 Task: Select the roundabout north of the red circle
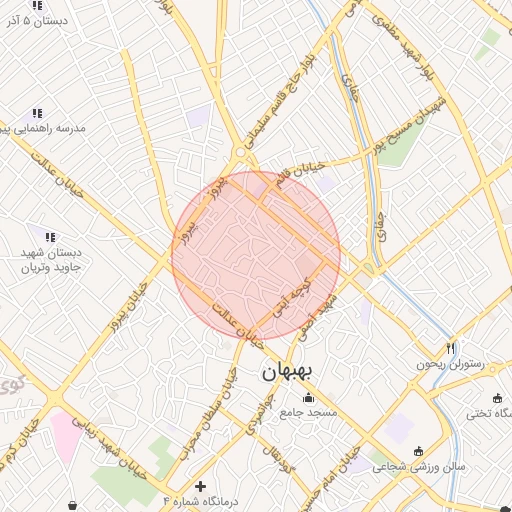point(240,153)
